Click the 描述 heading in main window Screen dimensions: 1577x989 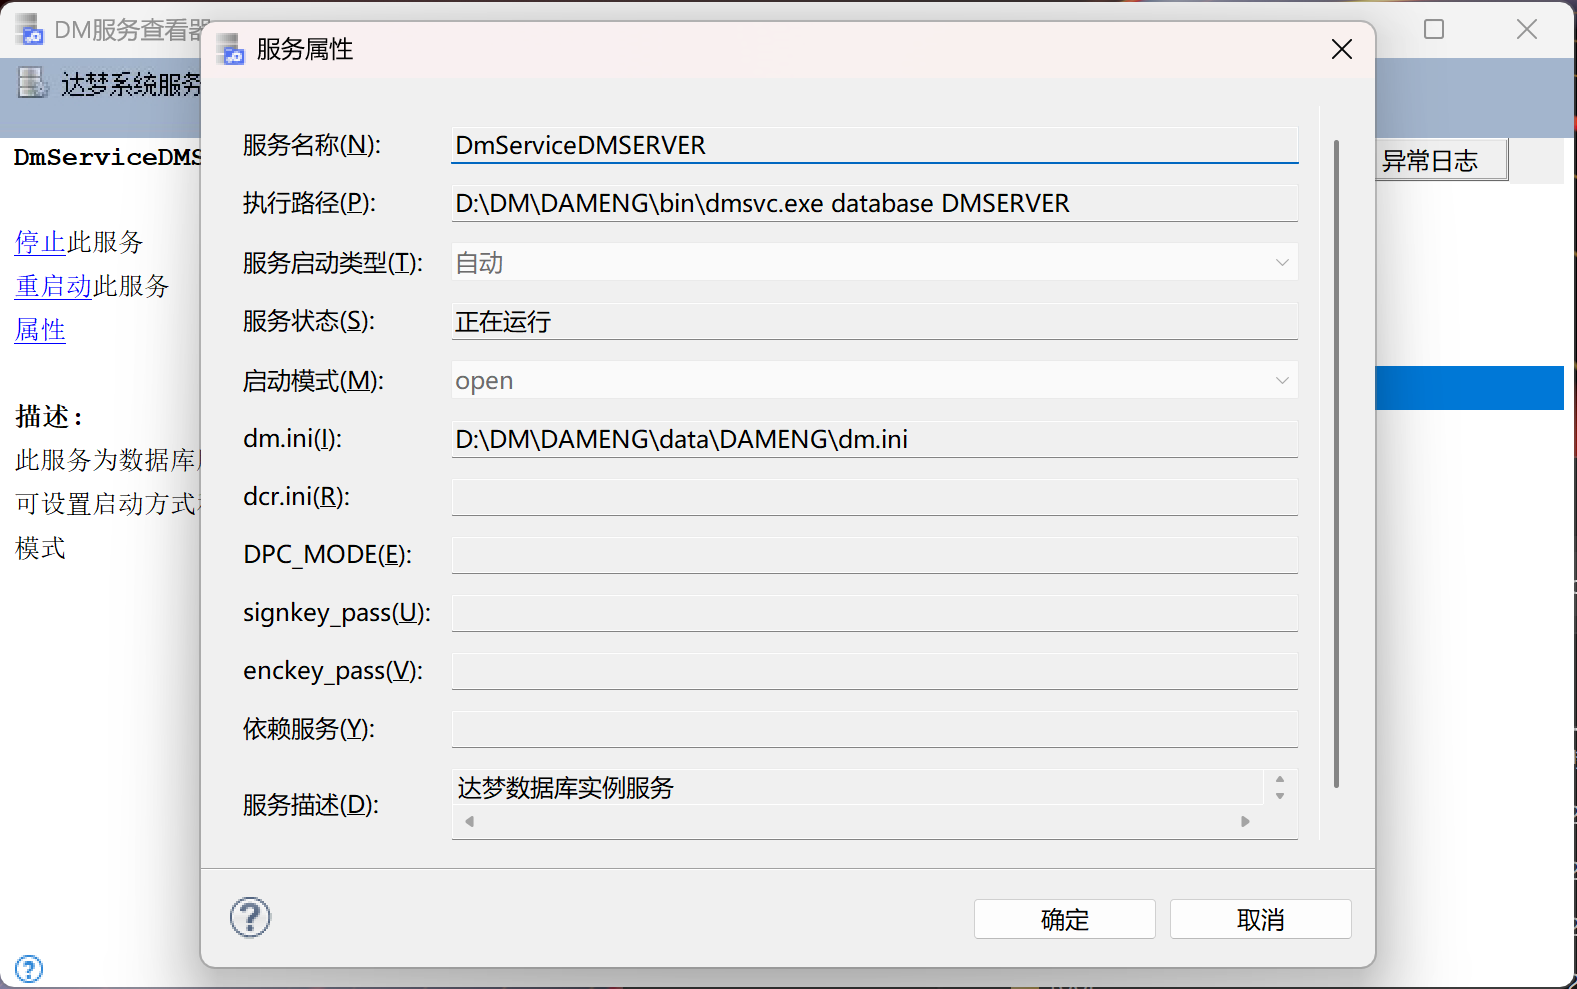(49, 416)
